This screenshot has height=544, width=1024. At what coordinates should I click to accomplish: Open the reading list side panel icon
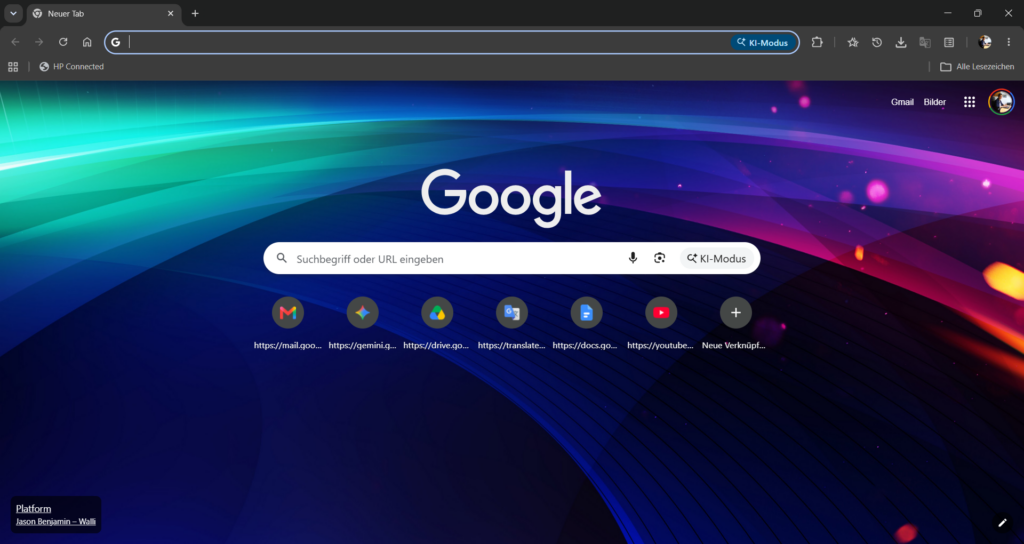click(x=949, y=42)
